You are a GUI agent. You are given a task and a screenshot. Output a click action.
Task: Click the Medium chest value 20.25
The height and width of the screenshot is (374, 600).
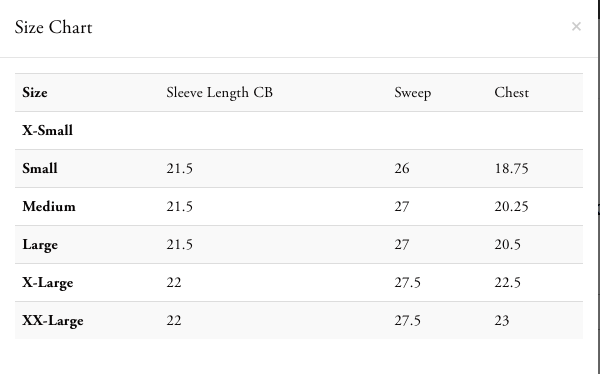(x=511, y=206)
